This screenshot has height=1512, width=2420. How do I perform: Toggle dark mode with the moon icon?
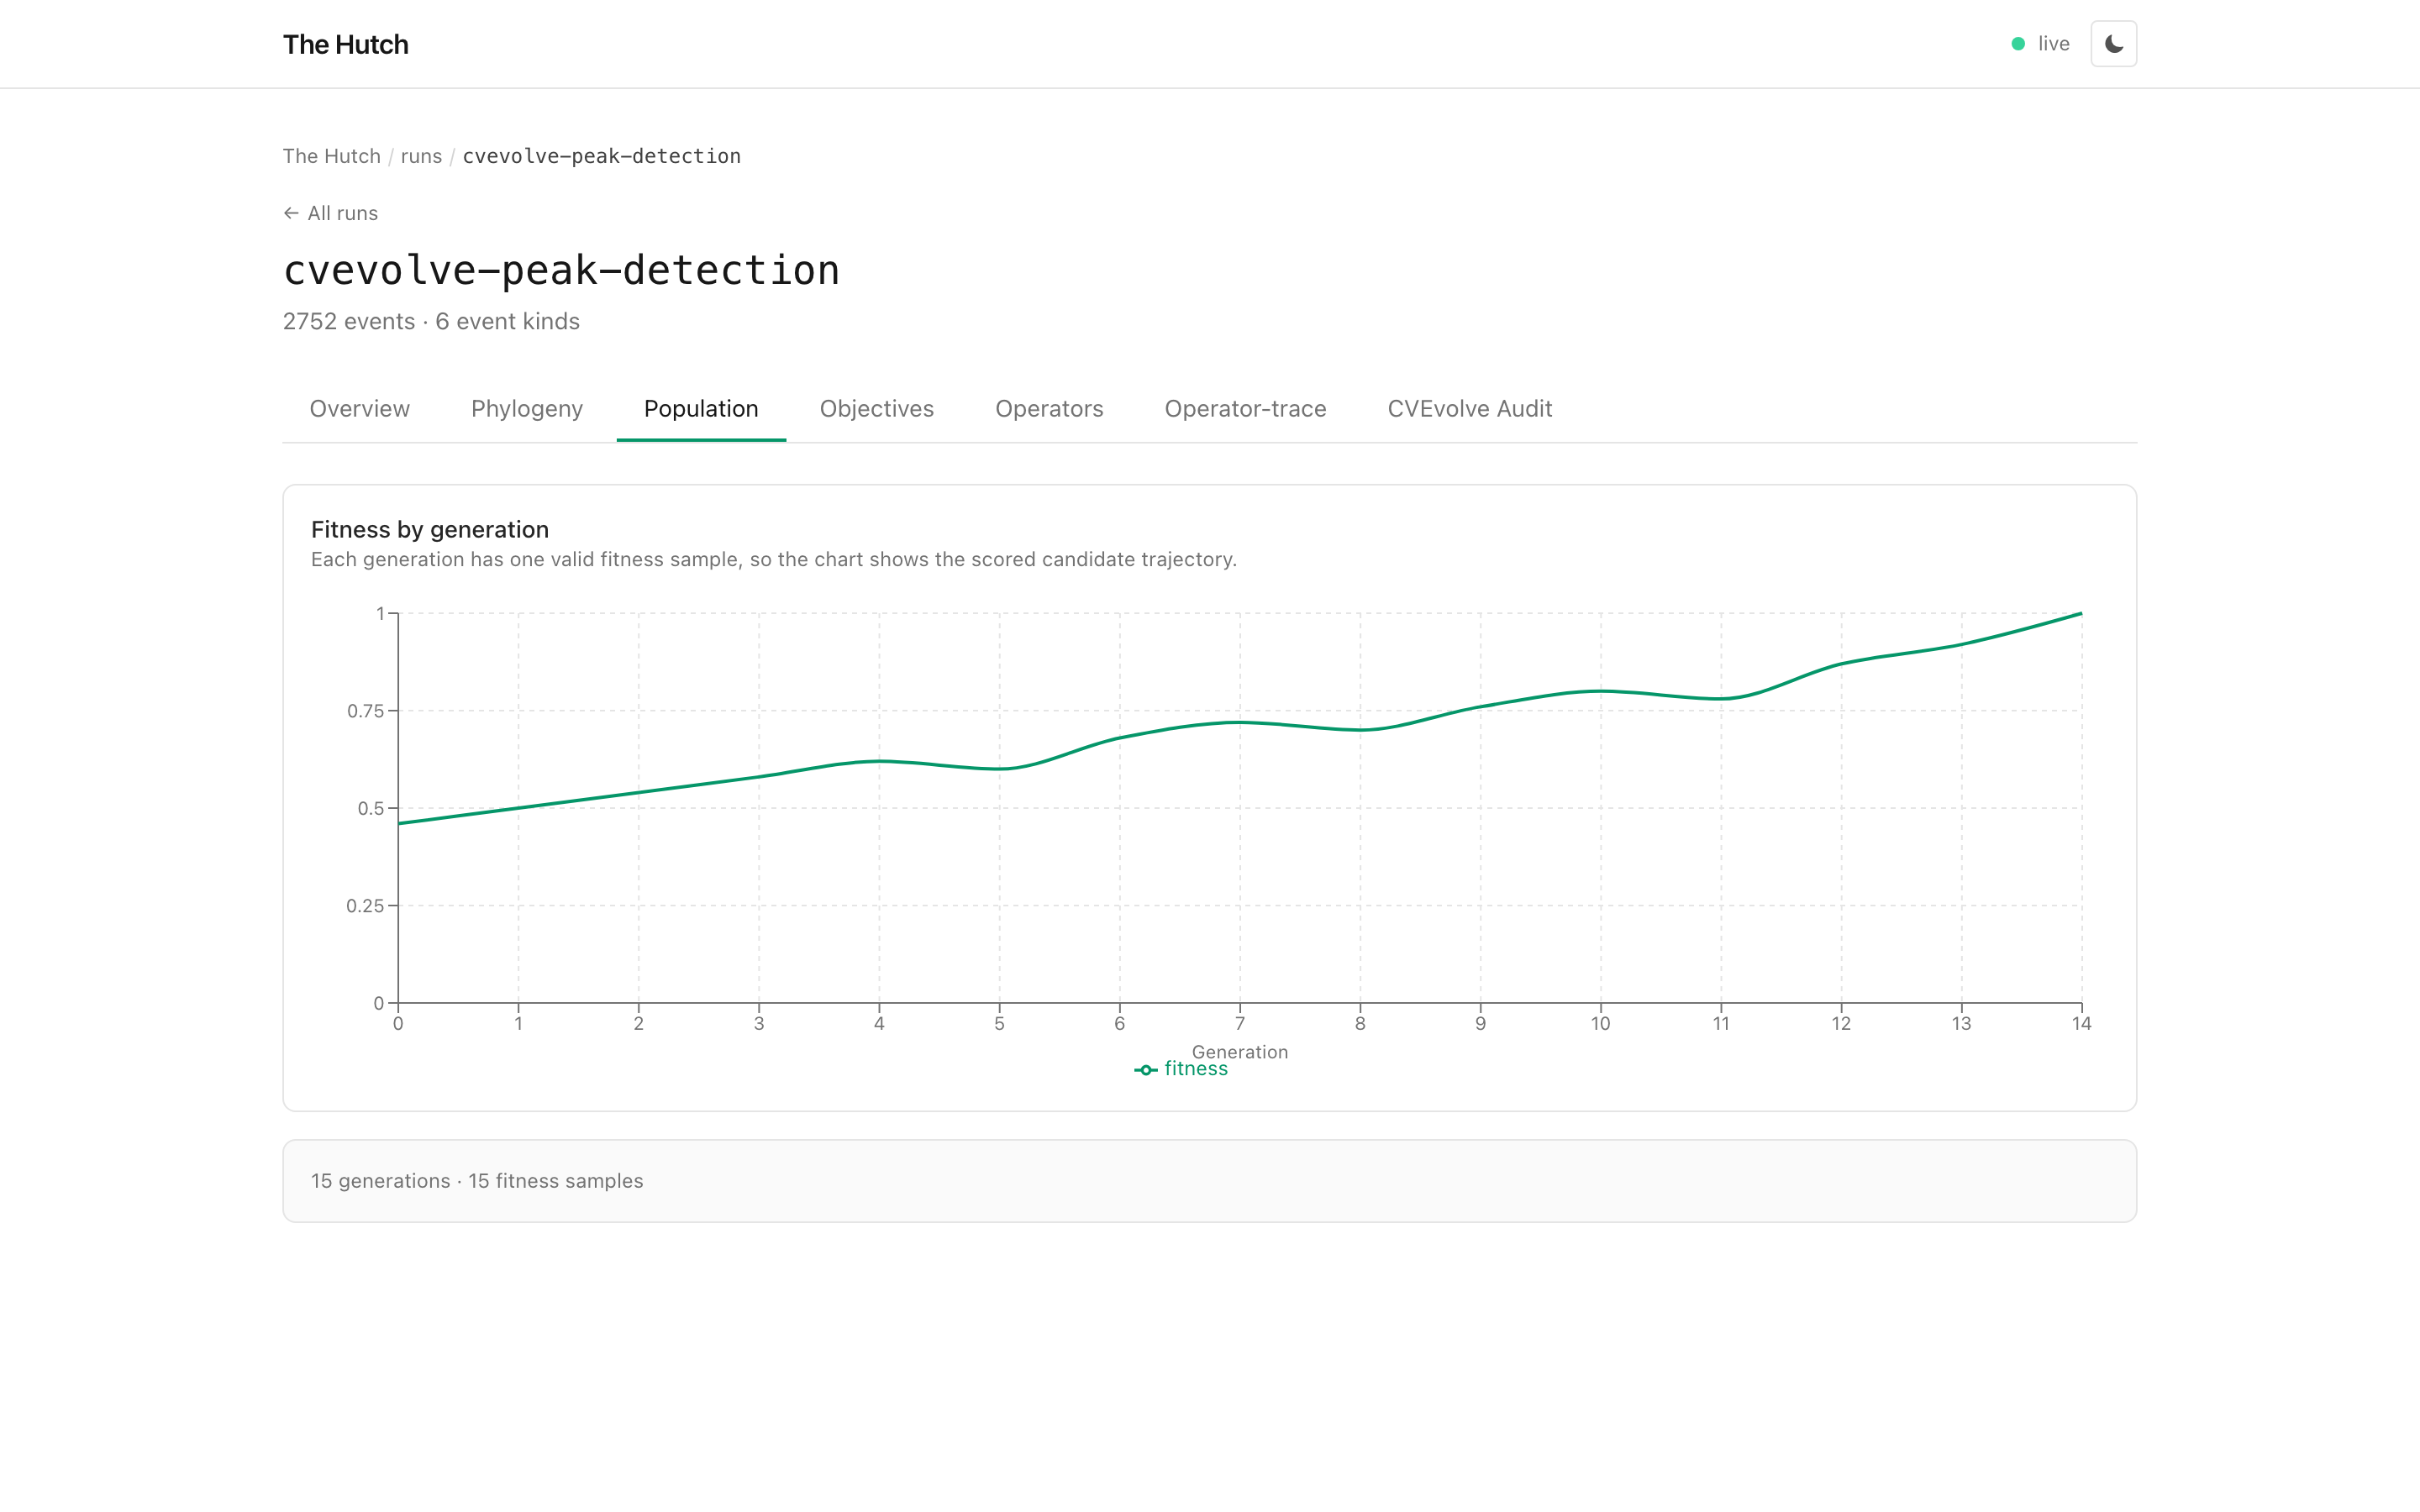(2113, 44)
